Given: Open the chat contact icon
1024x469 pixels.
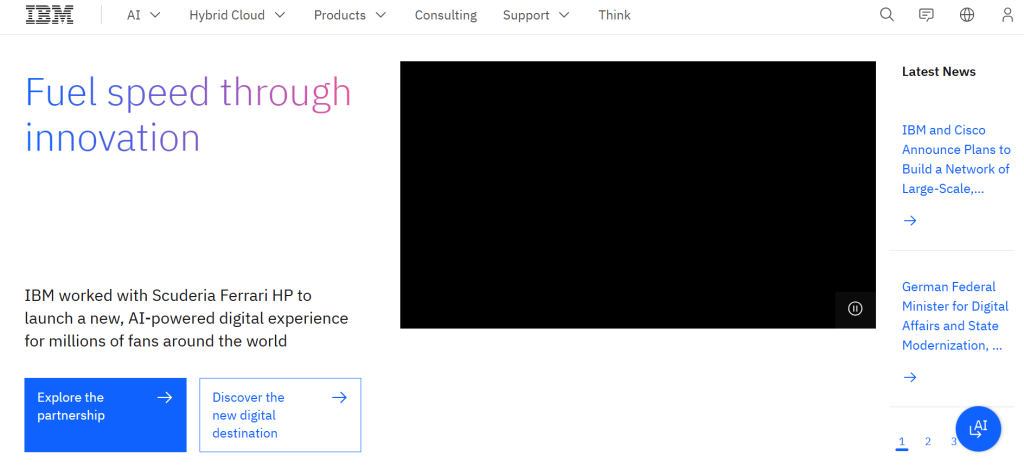Looking at the screenshot, I should tap(926, 15).
